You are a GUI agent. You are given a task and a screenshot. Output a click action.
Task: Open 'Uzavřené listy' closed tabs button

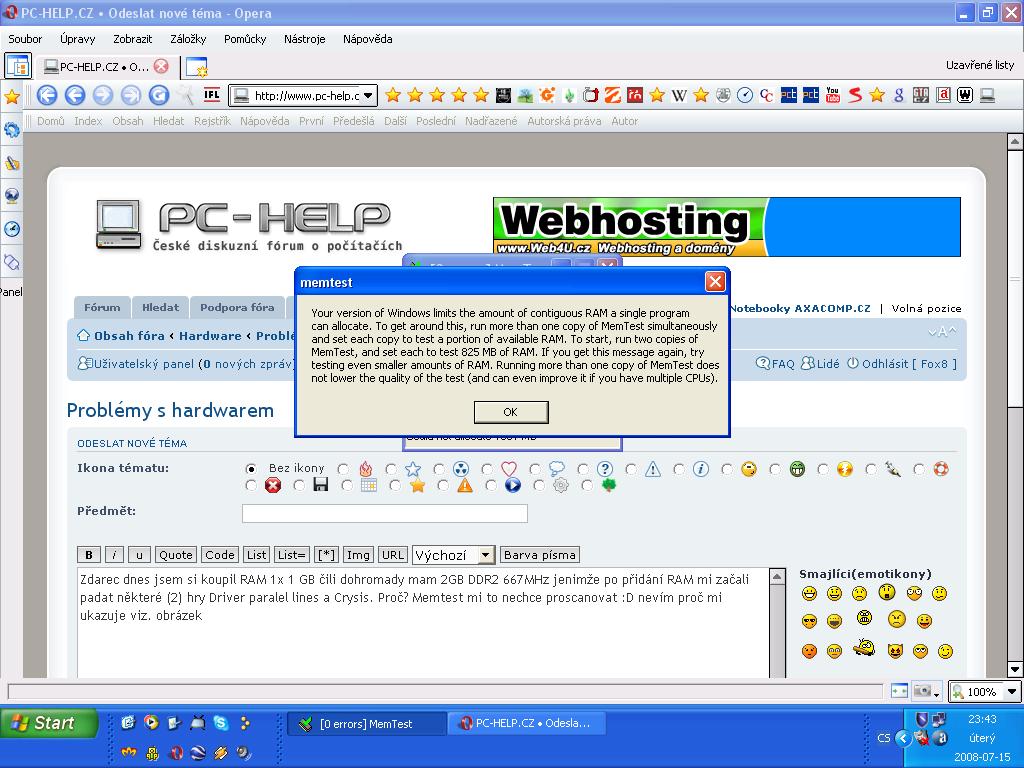click(x=980, y=65)
